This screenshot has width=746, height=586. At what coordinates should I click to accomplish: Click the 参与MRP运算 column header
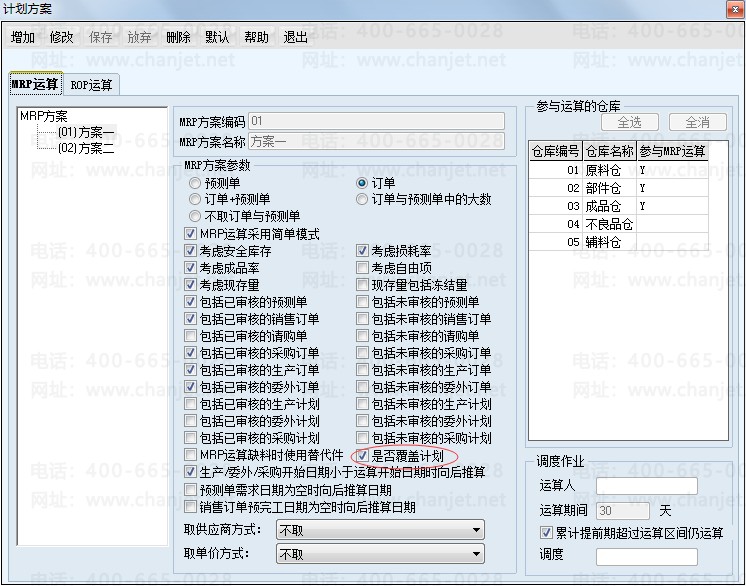click(672, 152)
